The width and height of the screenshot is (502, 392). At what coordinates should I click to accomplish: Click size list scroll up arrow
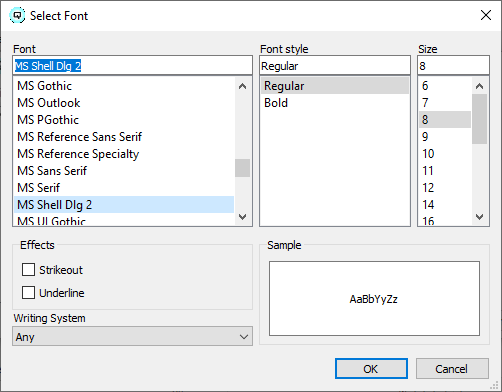point(479,86)
